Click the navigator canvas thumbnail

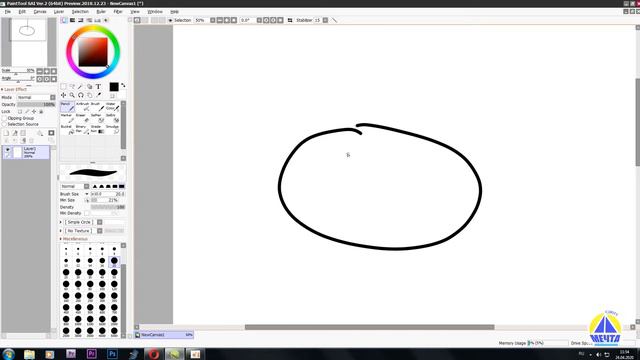(x=28, y=42)
